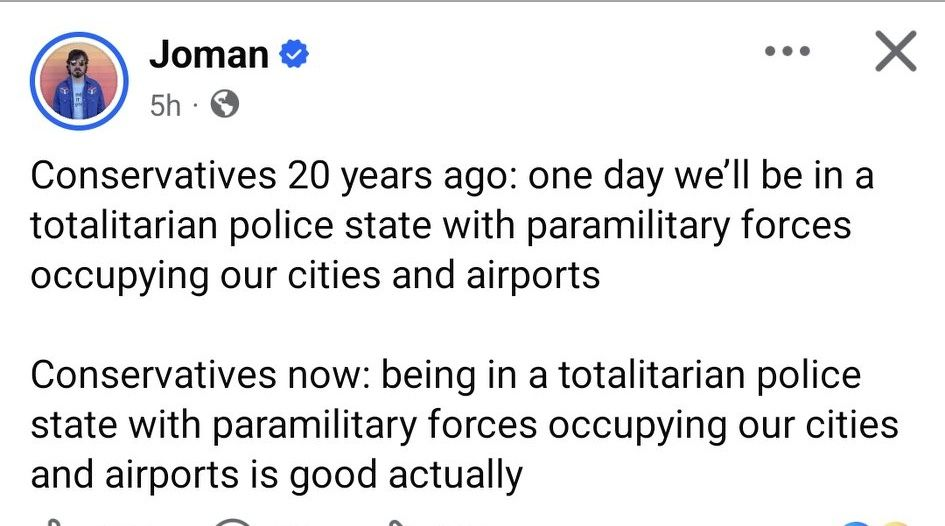Click the partially visible comment bubble icon

click(x=232, y=521)
